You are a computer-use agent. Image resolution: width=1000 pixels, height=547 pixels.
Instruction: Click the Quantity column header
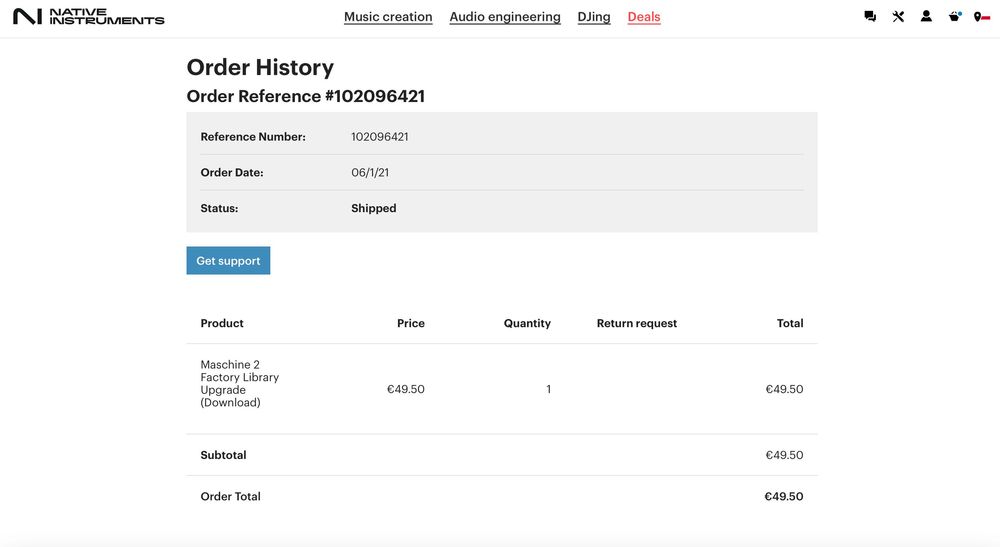(527, 323)
